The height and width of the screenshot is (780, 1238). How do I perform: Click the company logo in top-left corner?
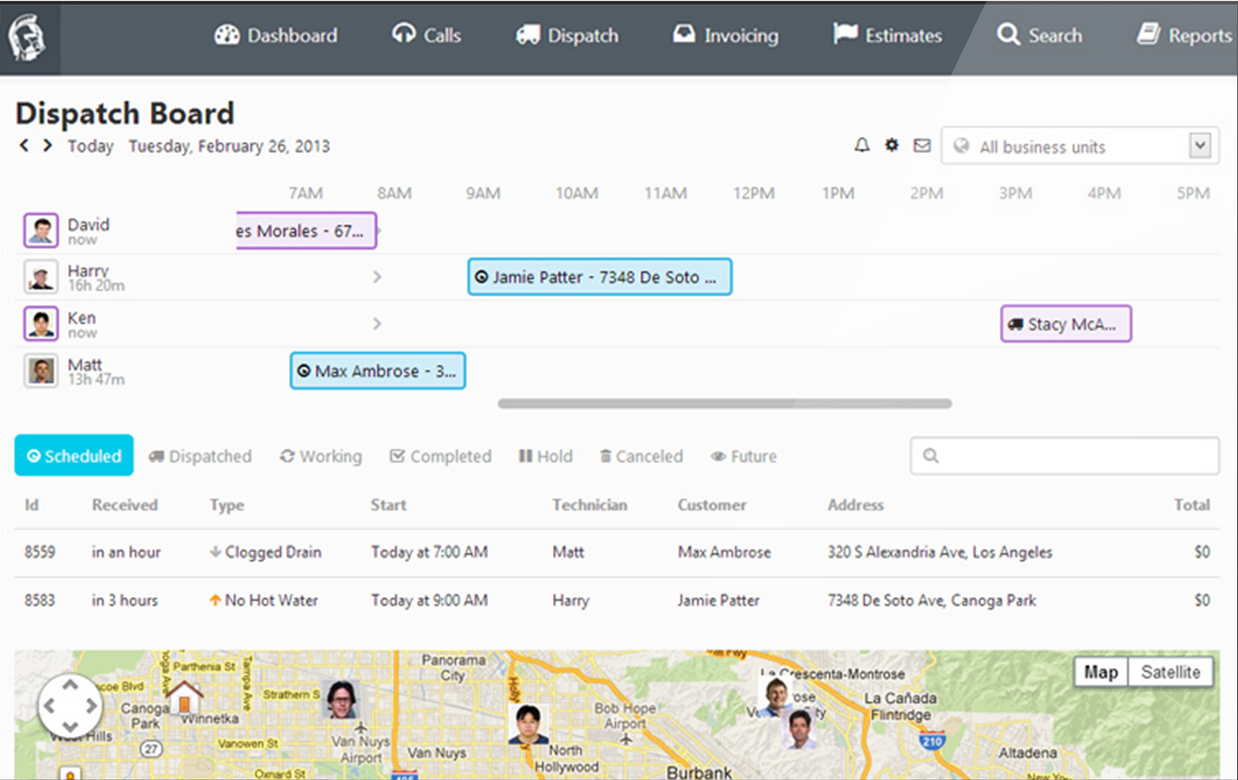(28, 37)
